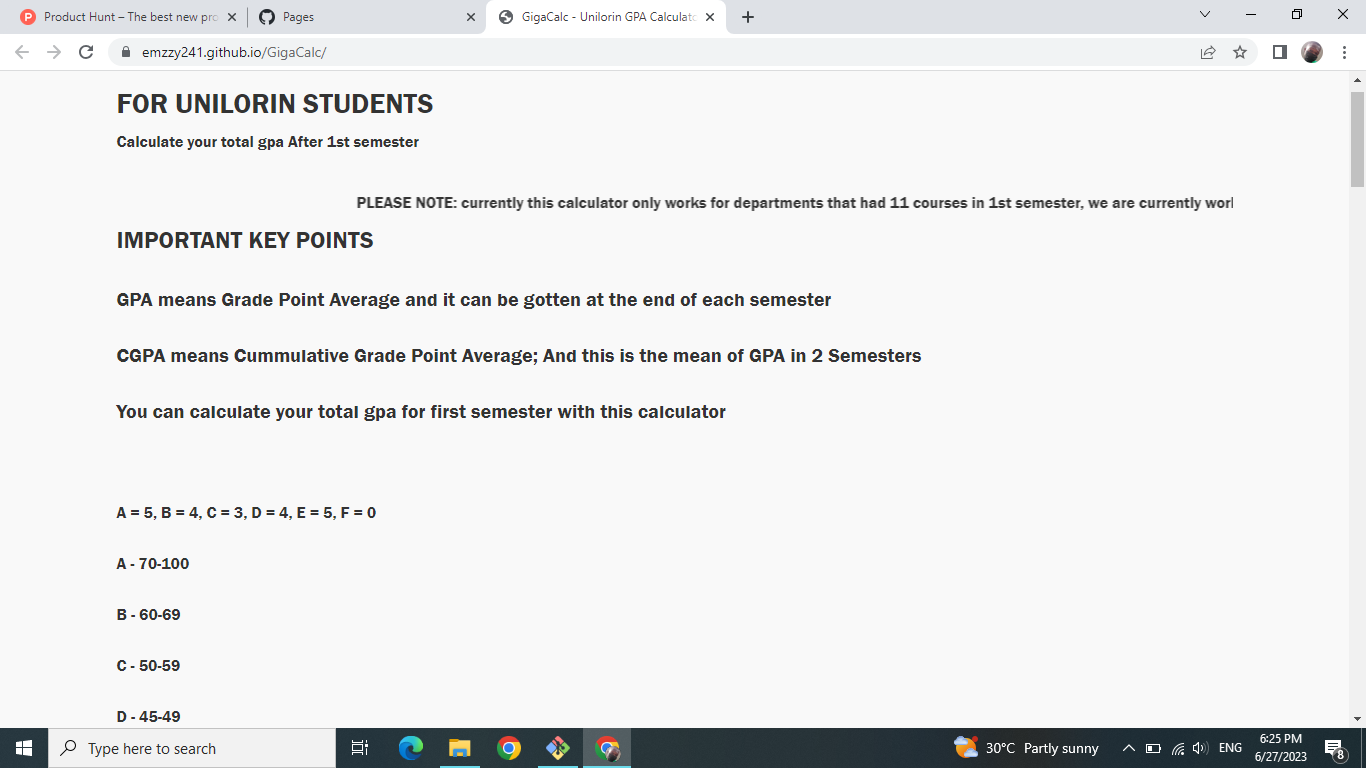Screen dimensions: 1366x768
Task: Click the address bar URL
Action: [234, 52]
